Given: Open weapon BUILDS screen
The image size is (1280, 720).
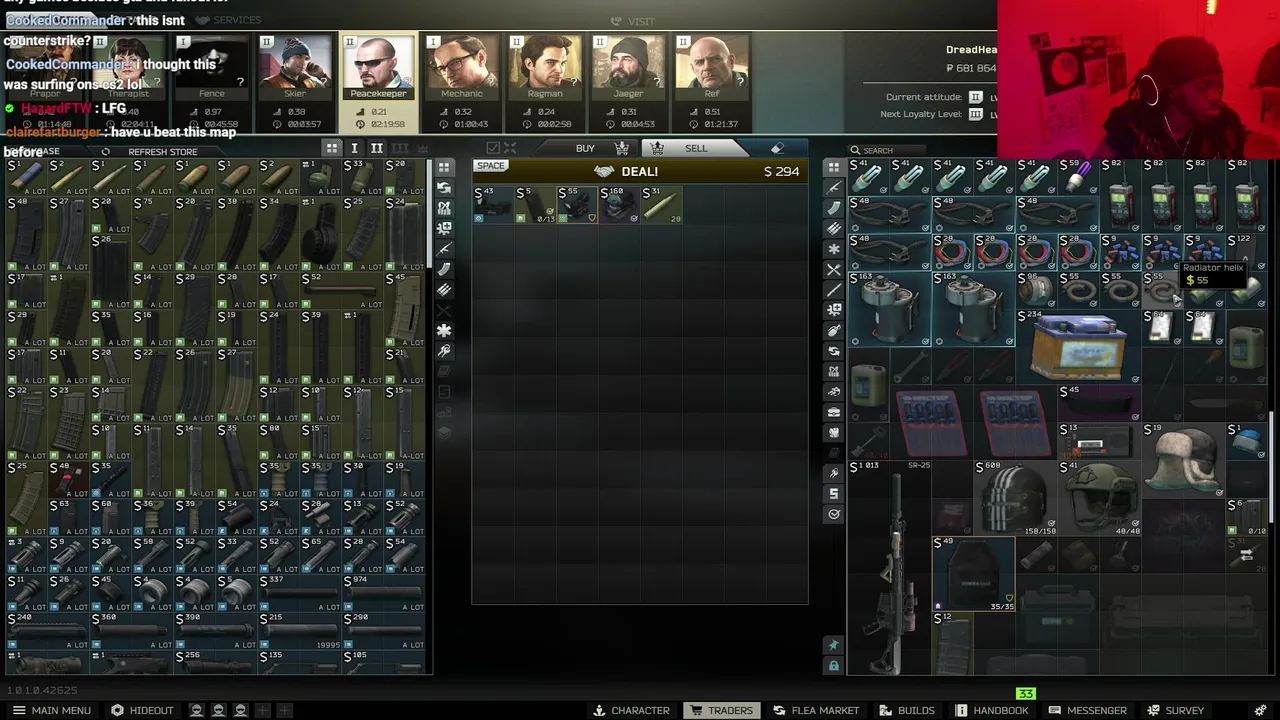Looking at the screenshot, I should pos(906,710).
